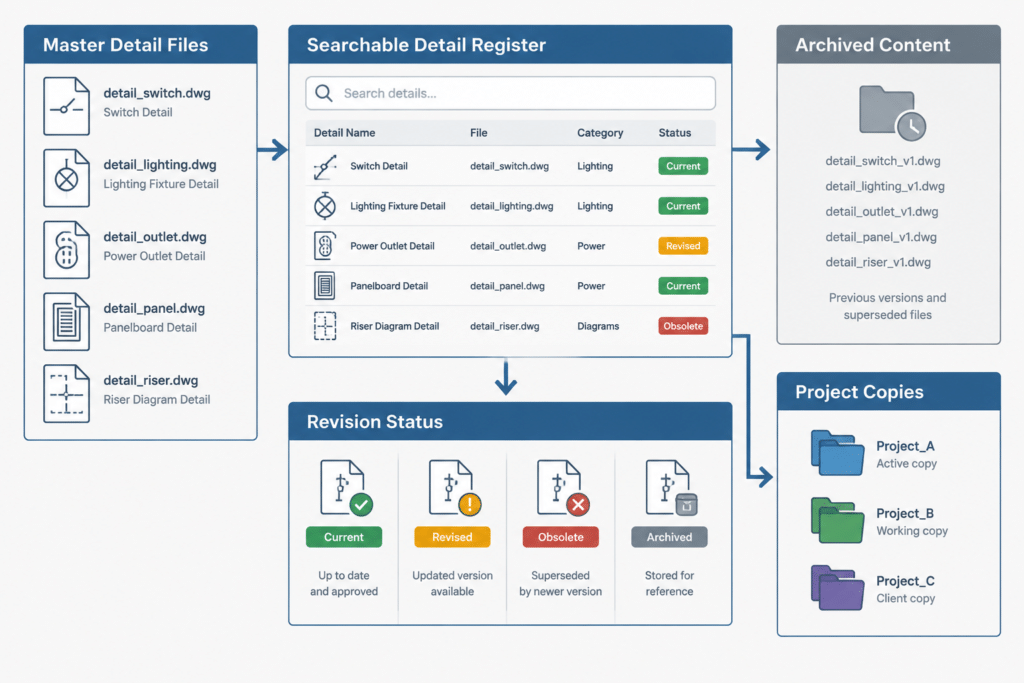Click the detail_outlet.dwg file icon
The height and width of the screenshot is (683, 1024).
click(67, 249)
